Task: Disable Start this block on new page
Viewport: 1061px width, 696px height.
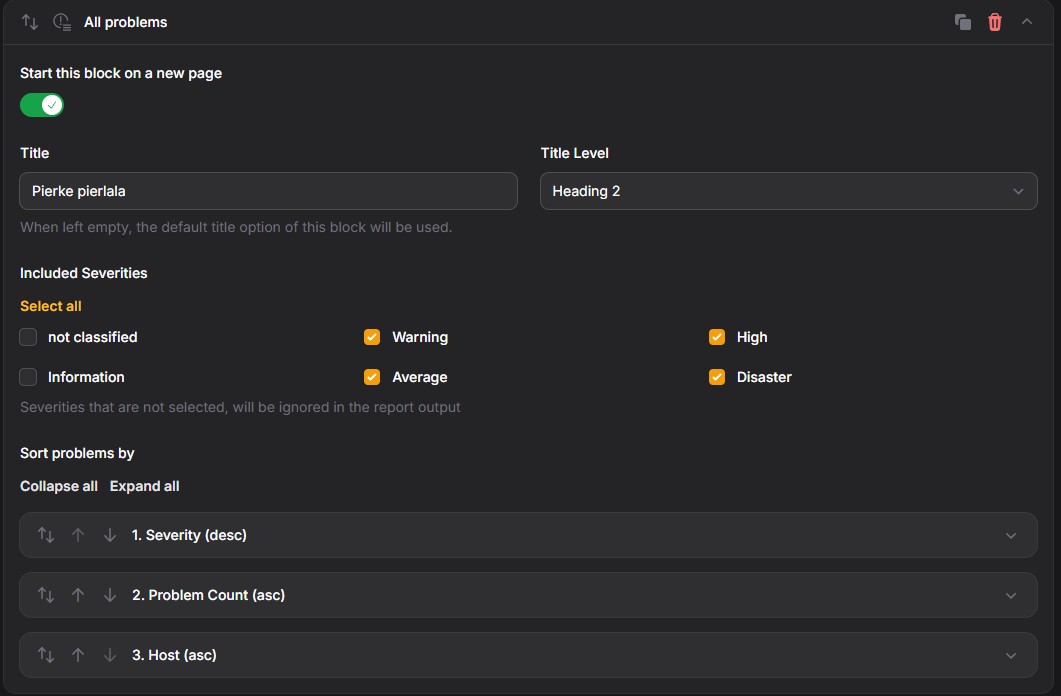Action: 42,106
